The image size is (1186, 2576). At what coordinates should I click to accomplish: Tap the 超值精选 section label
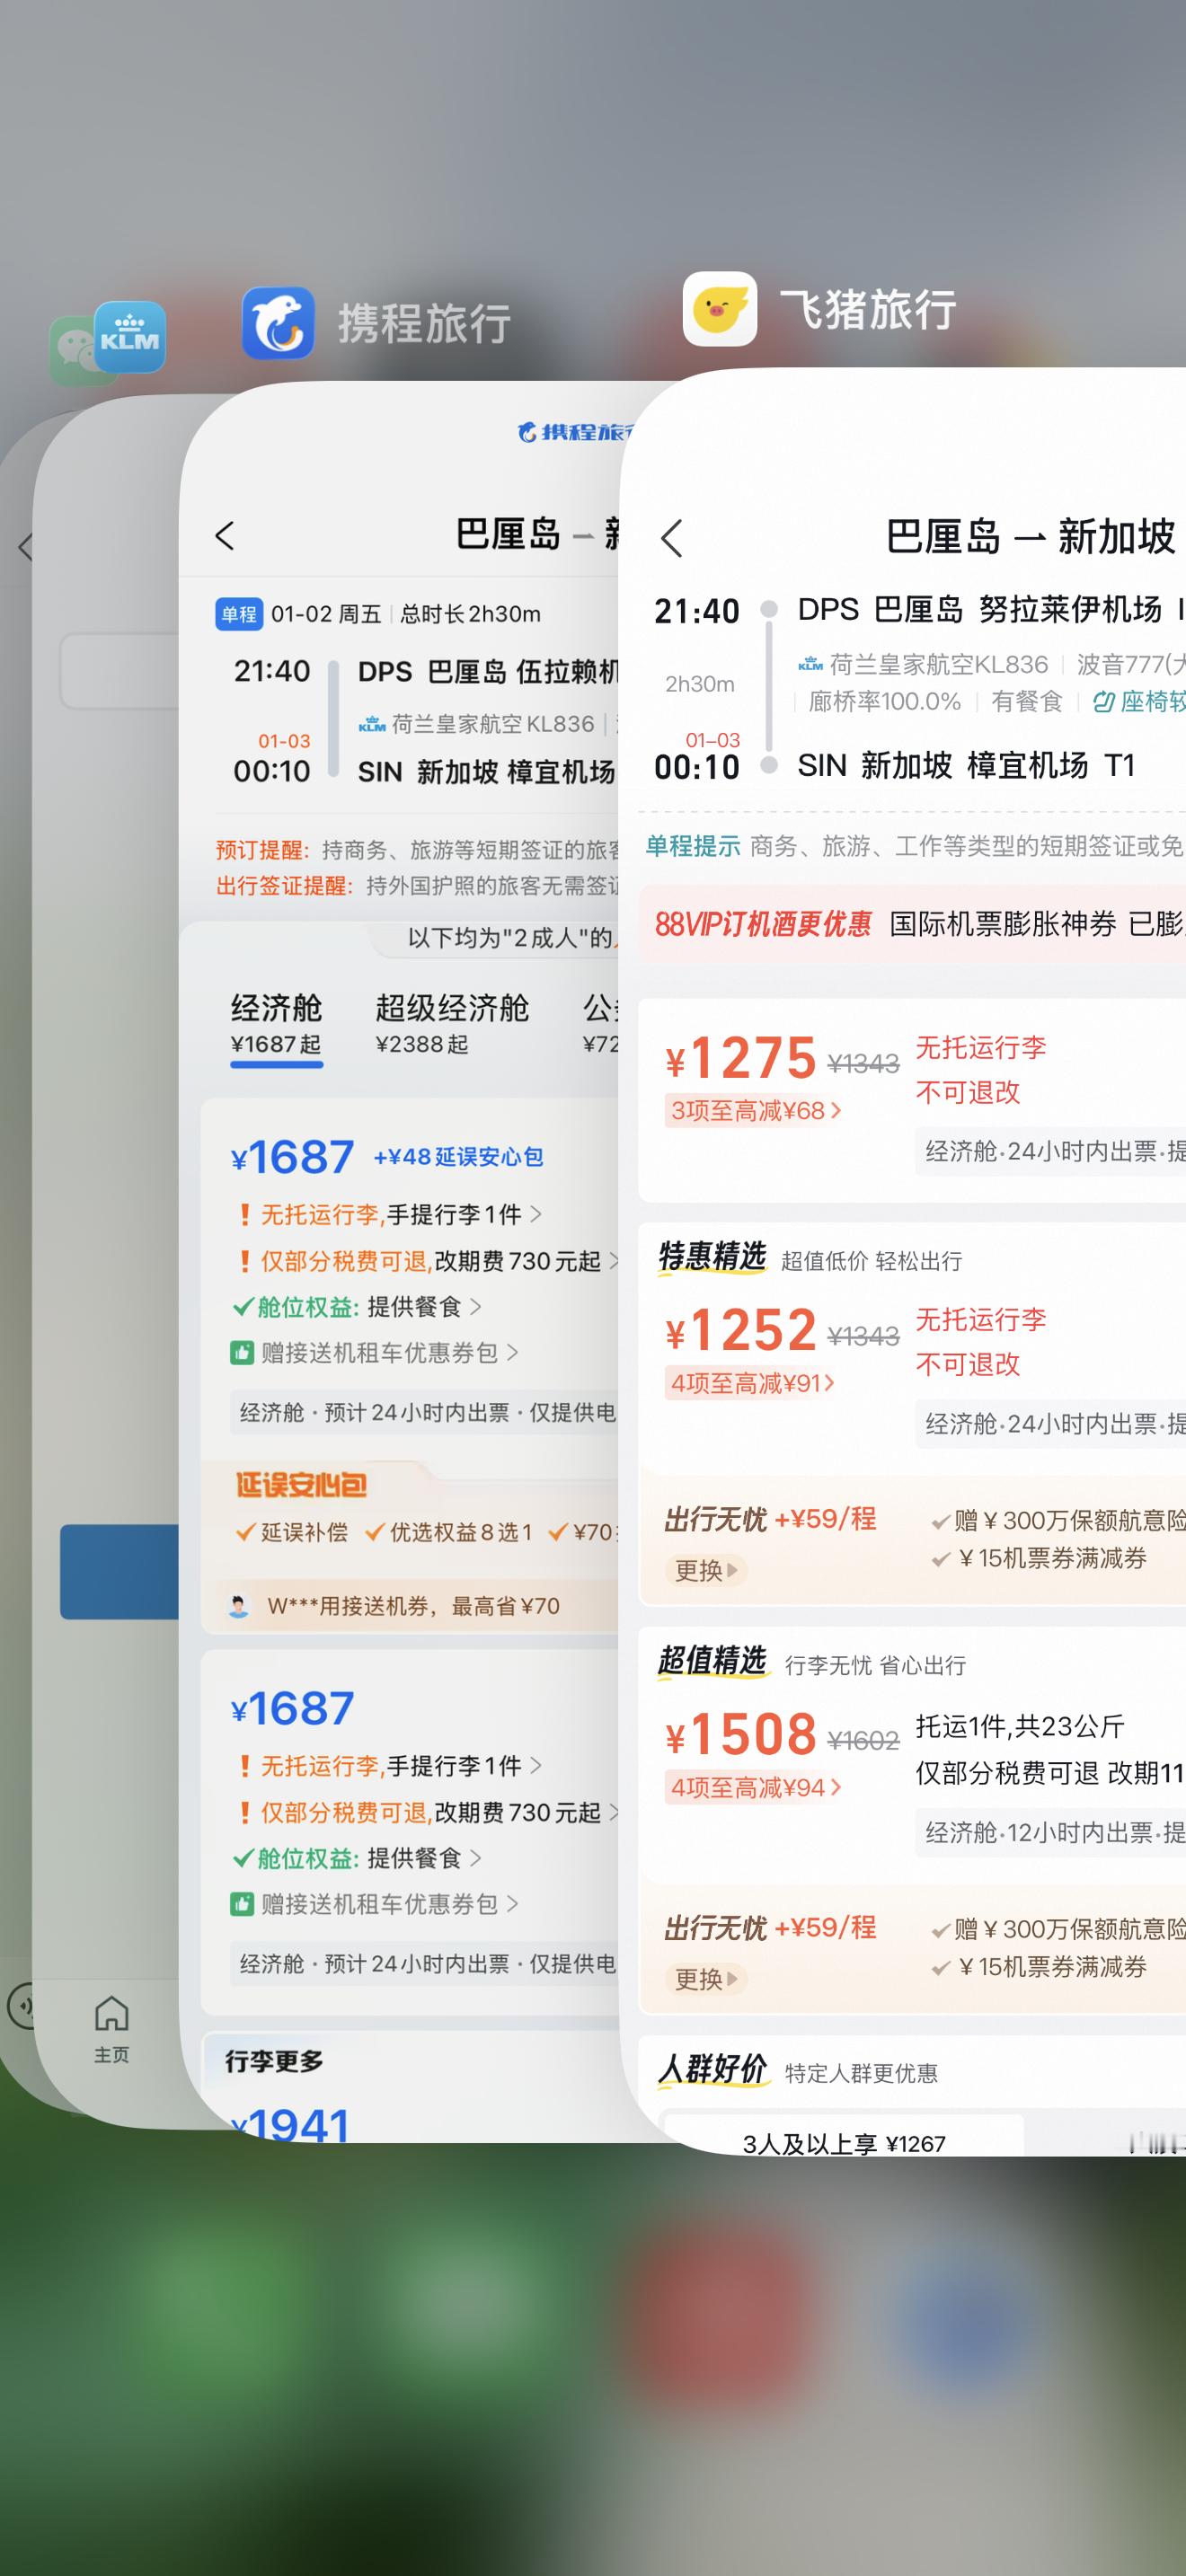pos(712,1660)
